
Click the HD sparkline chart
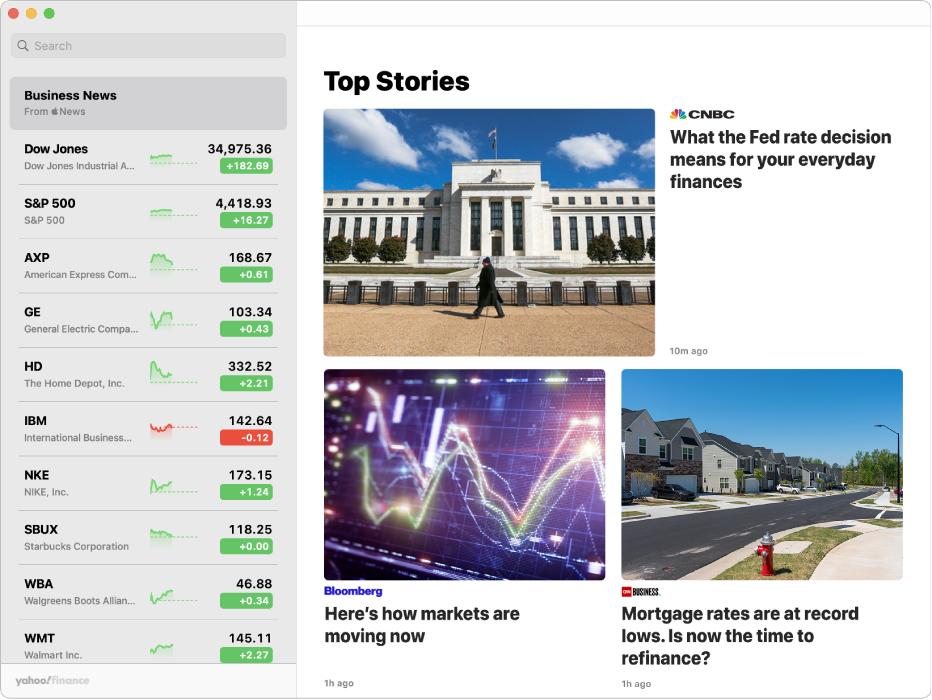173,373
